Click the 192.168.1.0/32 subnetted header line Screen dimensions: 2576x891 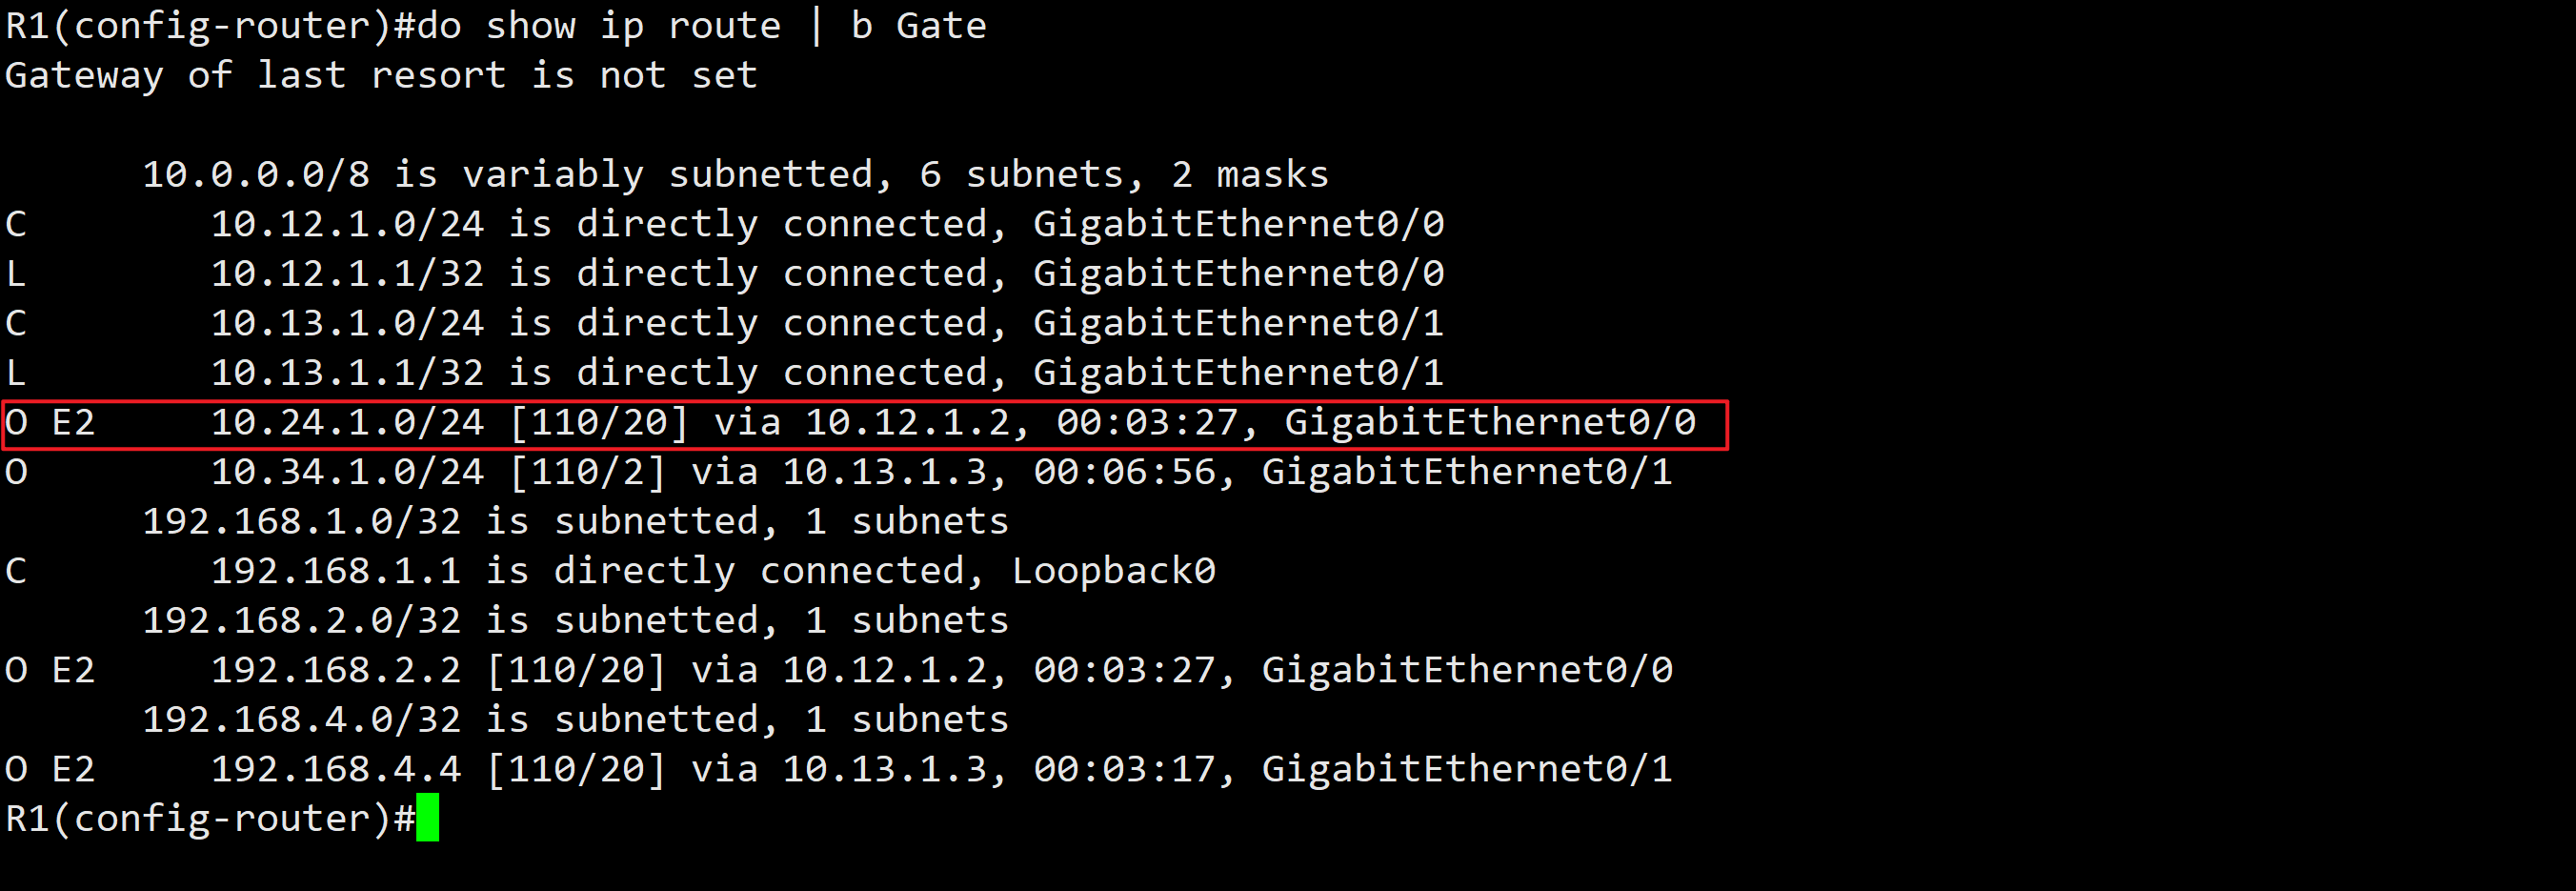click(x=575, y=522)
